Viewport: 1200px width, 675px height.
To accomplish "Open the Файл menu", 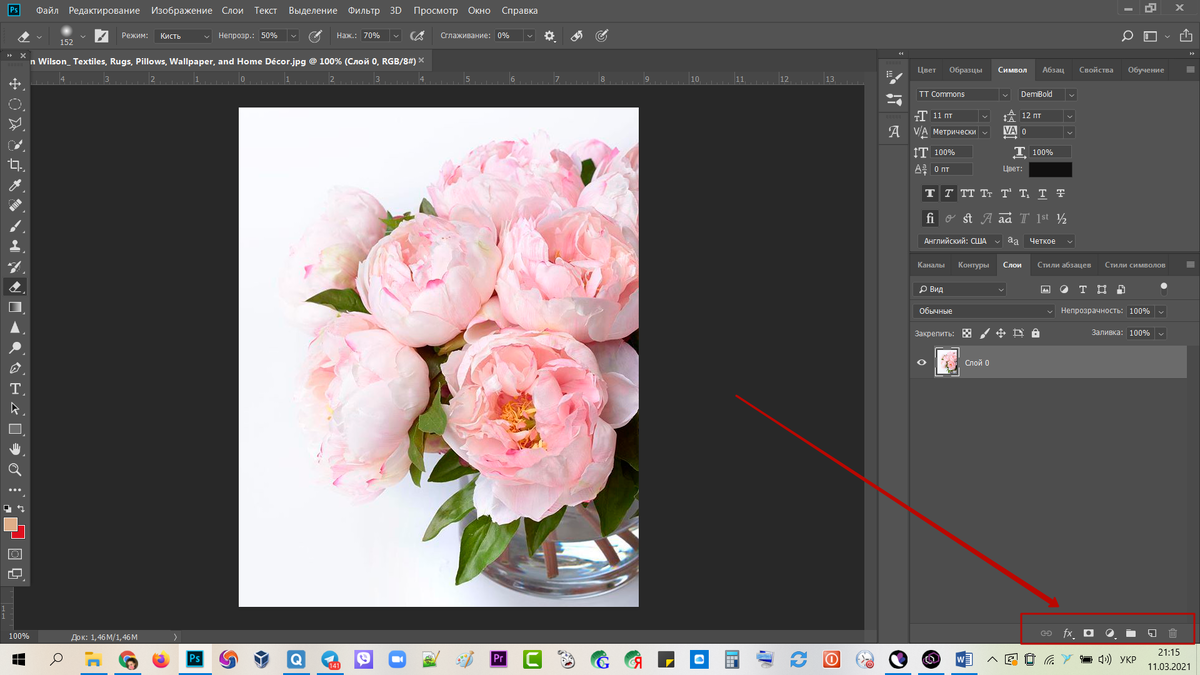I will (46, 10).
